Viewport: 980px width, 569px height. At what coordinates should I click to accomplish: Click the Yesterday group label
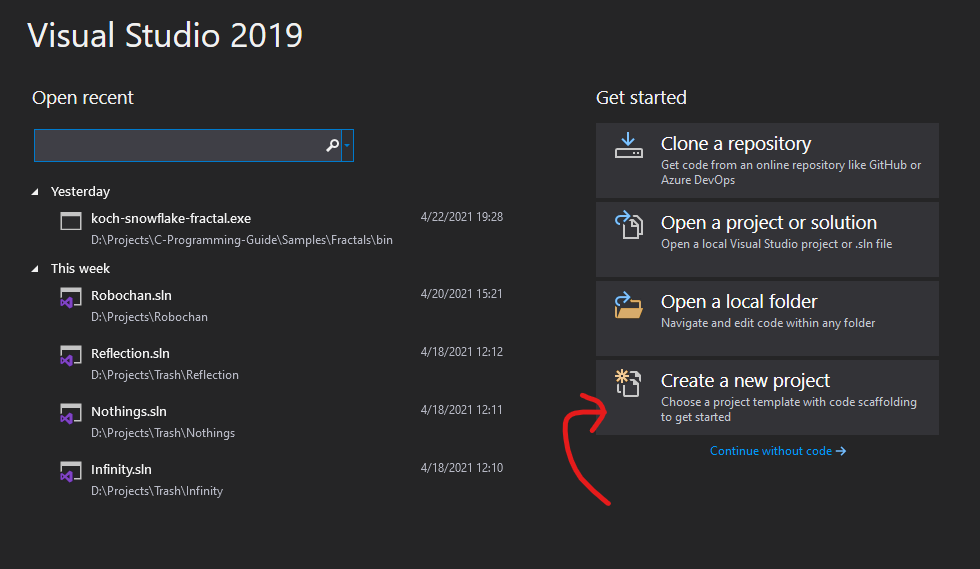point(80,192)
